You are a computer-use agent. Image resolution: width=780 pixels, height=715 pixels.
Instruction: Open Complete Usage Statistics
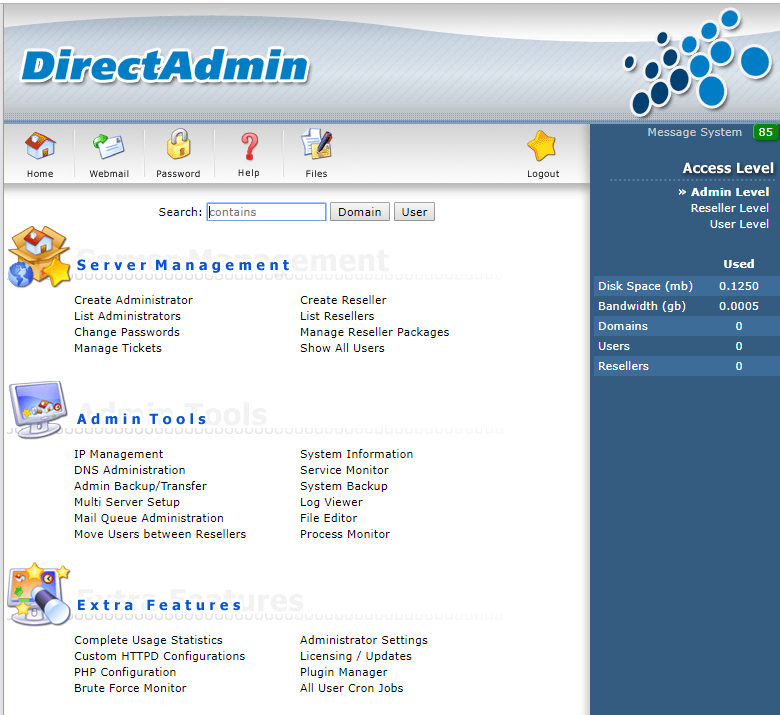(148, 640)
